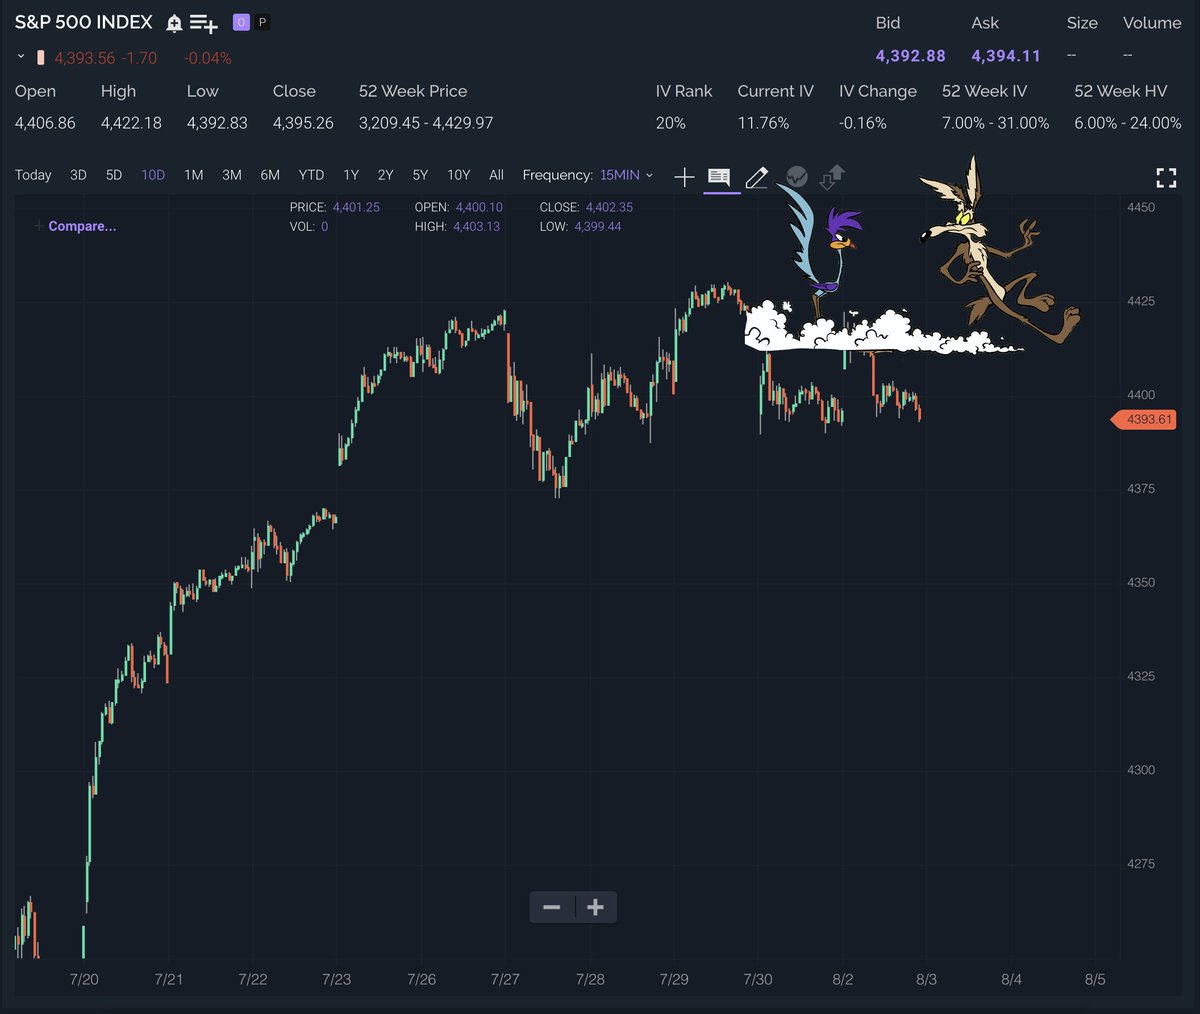Select the 5Y time range
The image size is (1200, 1014).
(x=420, y=175)
